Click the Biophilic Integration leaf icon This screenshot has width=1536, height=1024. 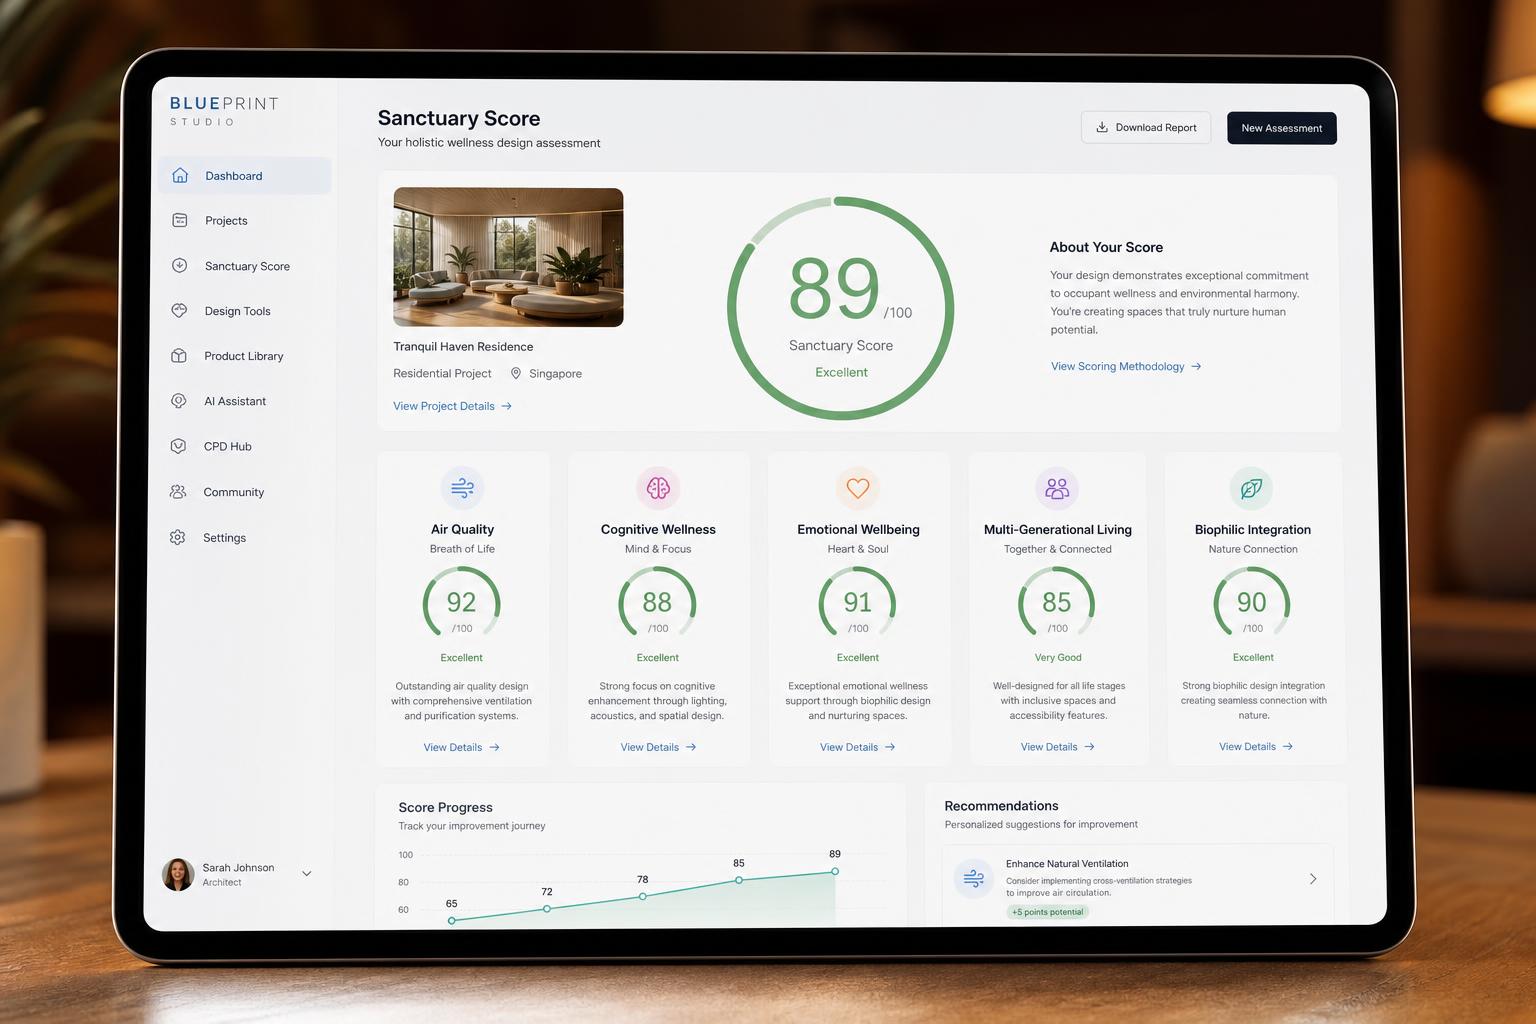(1251, 488)
